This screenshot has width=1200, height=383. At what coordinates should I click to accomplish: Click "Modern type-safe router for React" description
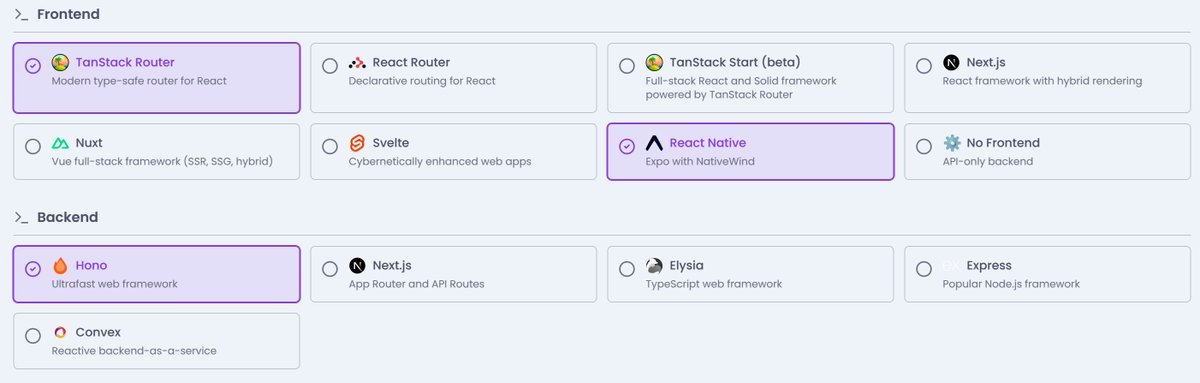pos(139,81)
